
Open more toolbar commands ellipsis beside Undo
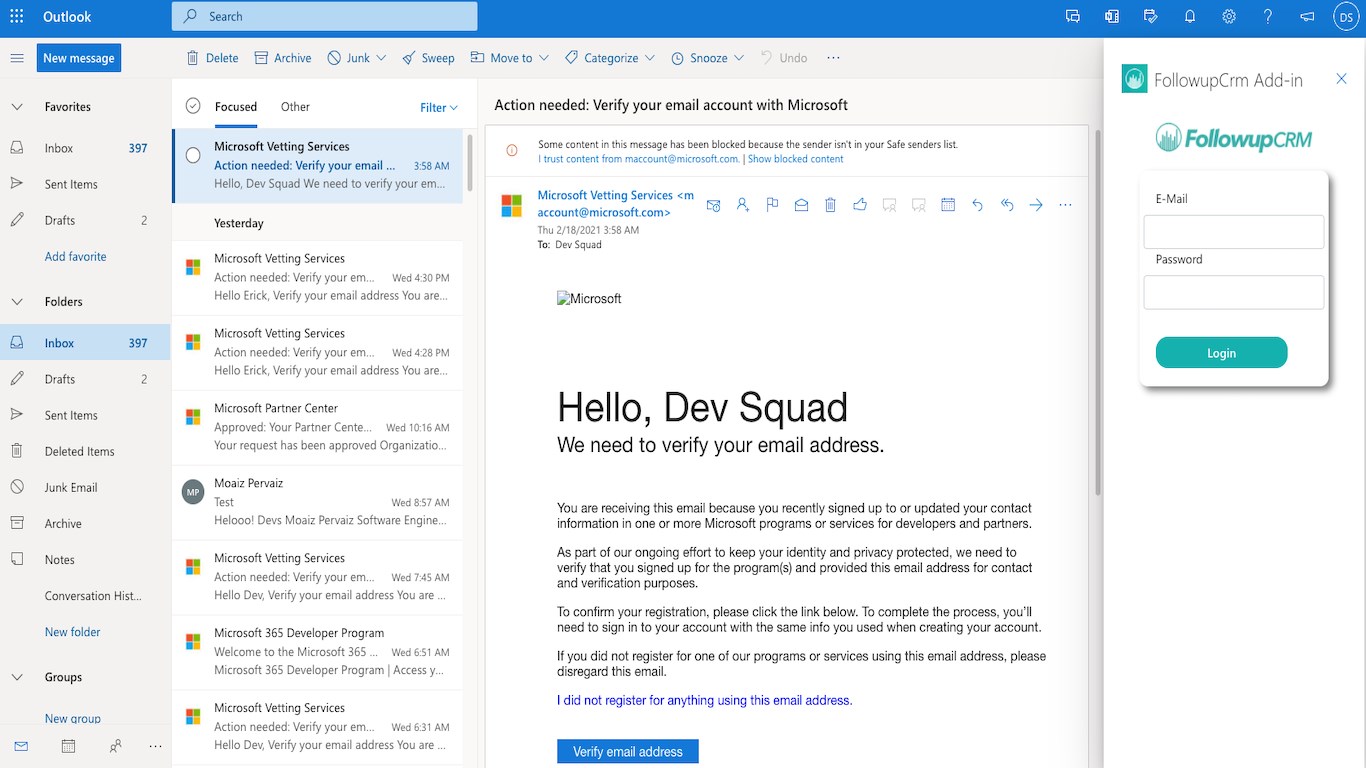click(833, 58)
